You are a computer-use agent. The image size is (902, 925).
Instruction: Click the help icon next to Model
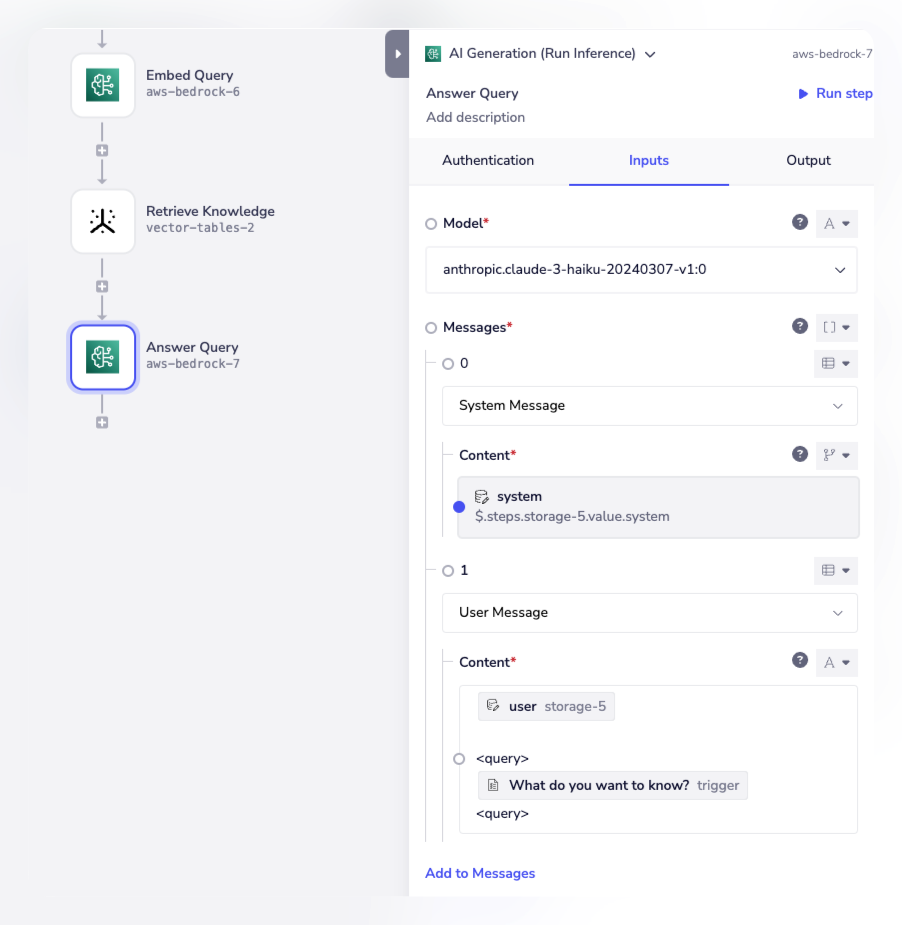[x=800, y=223]
